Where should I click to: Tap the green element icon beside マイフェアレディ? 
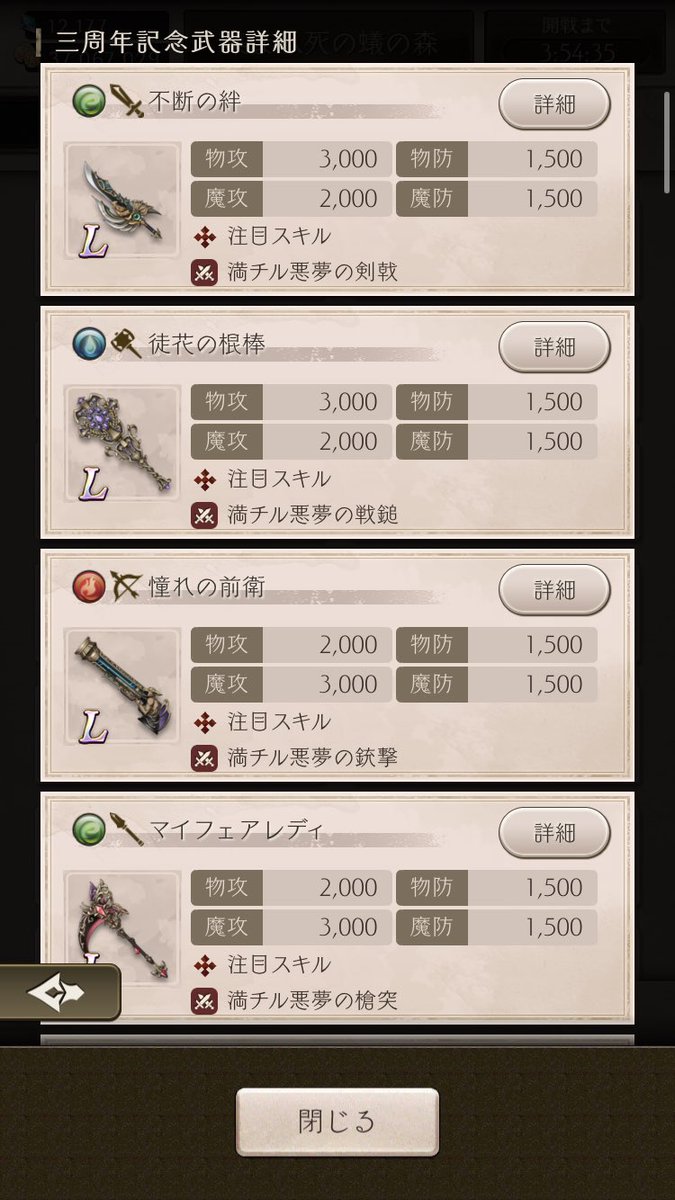click(89, 829)
